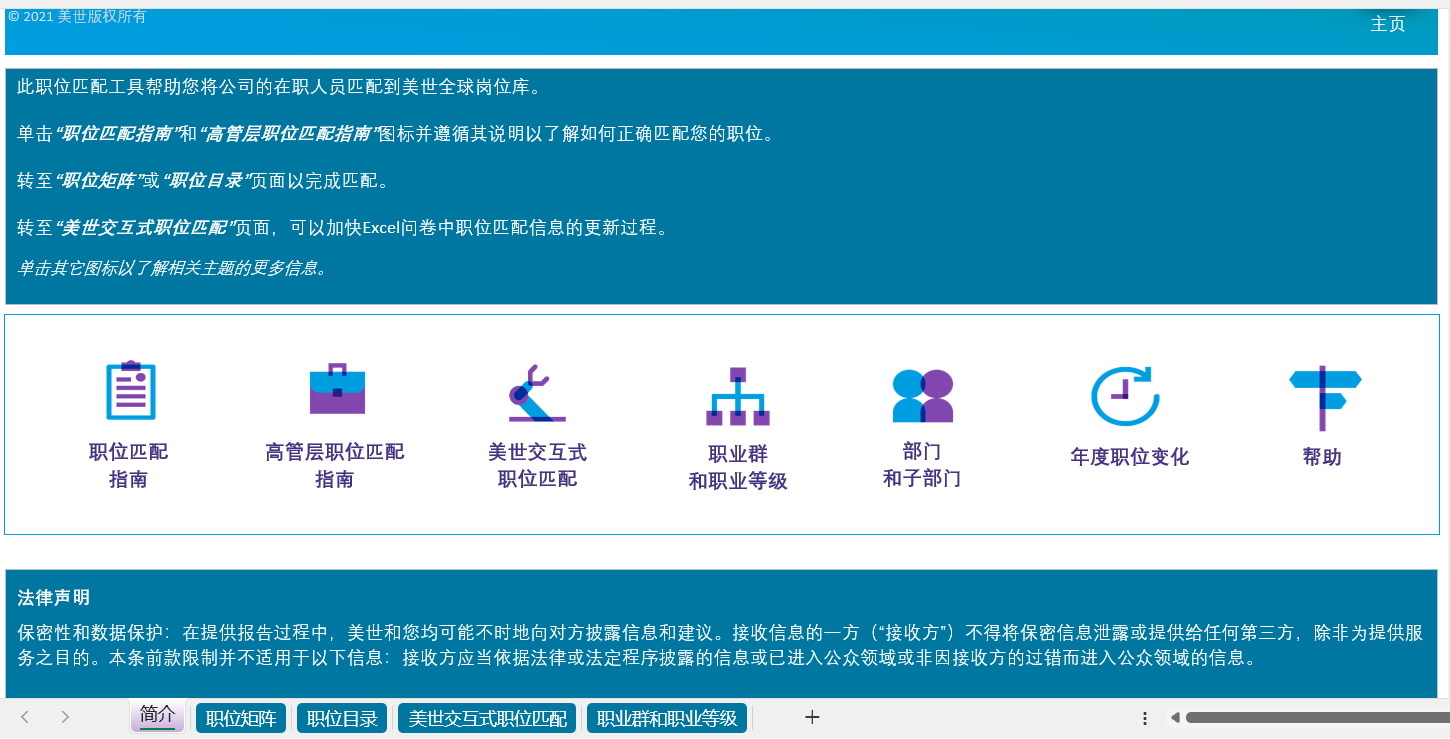Select the 简介 sheet tab
The width and height of the screenshot is (1450, 739).
(157, 716)
